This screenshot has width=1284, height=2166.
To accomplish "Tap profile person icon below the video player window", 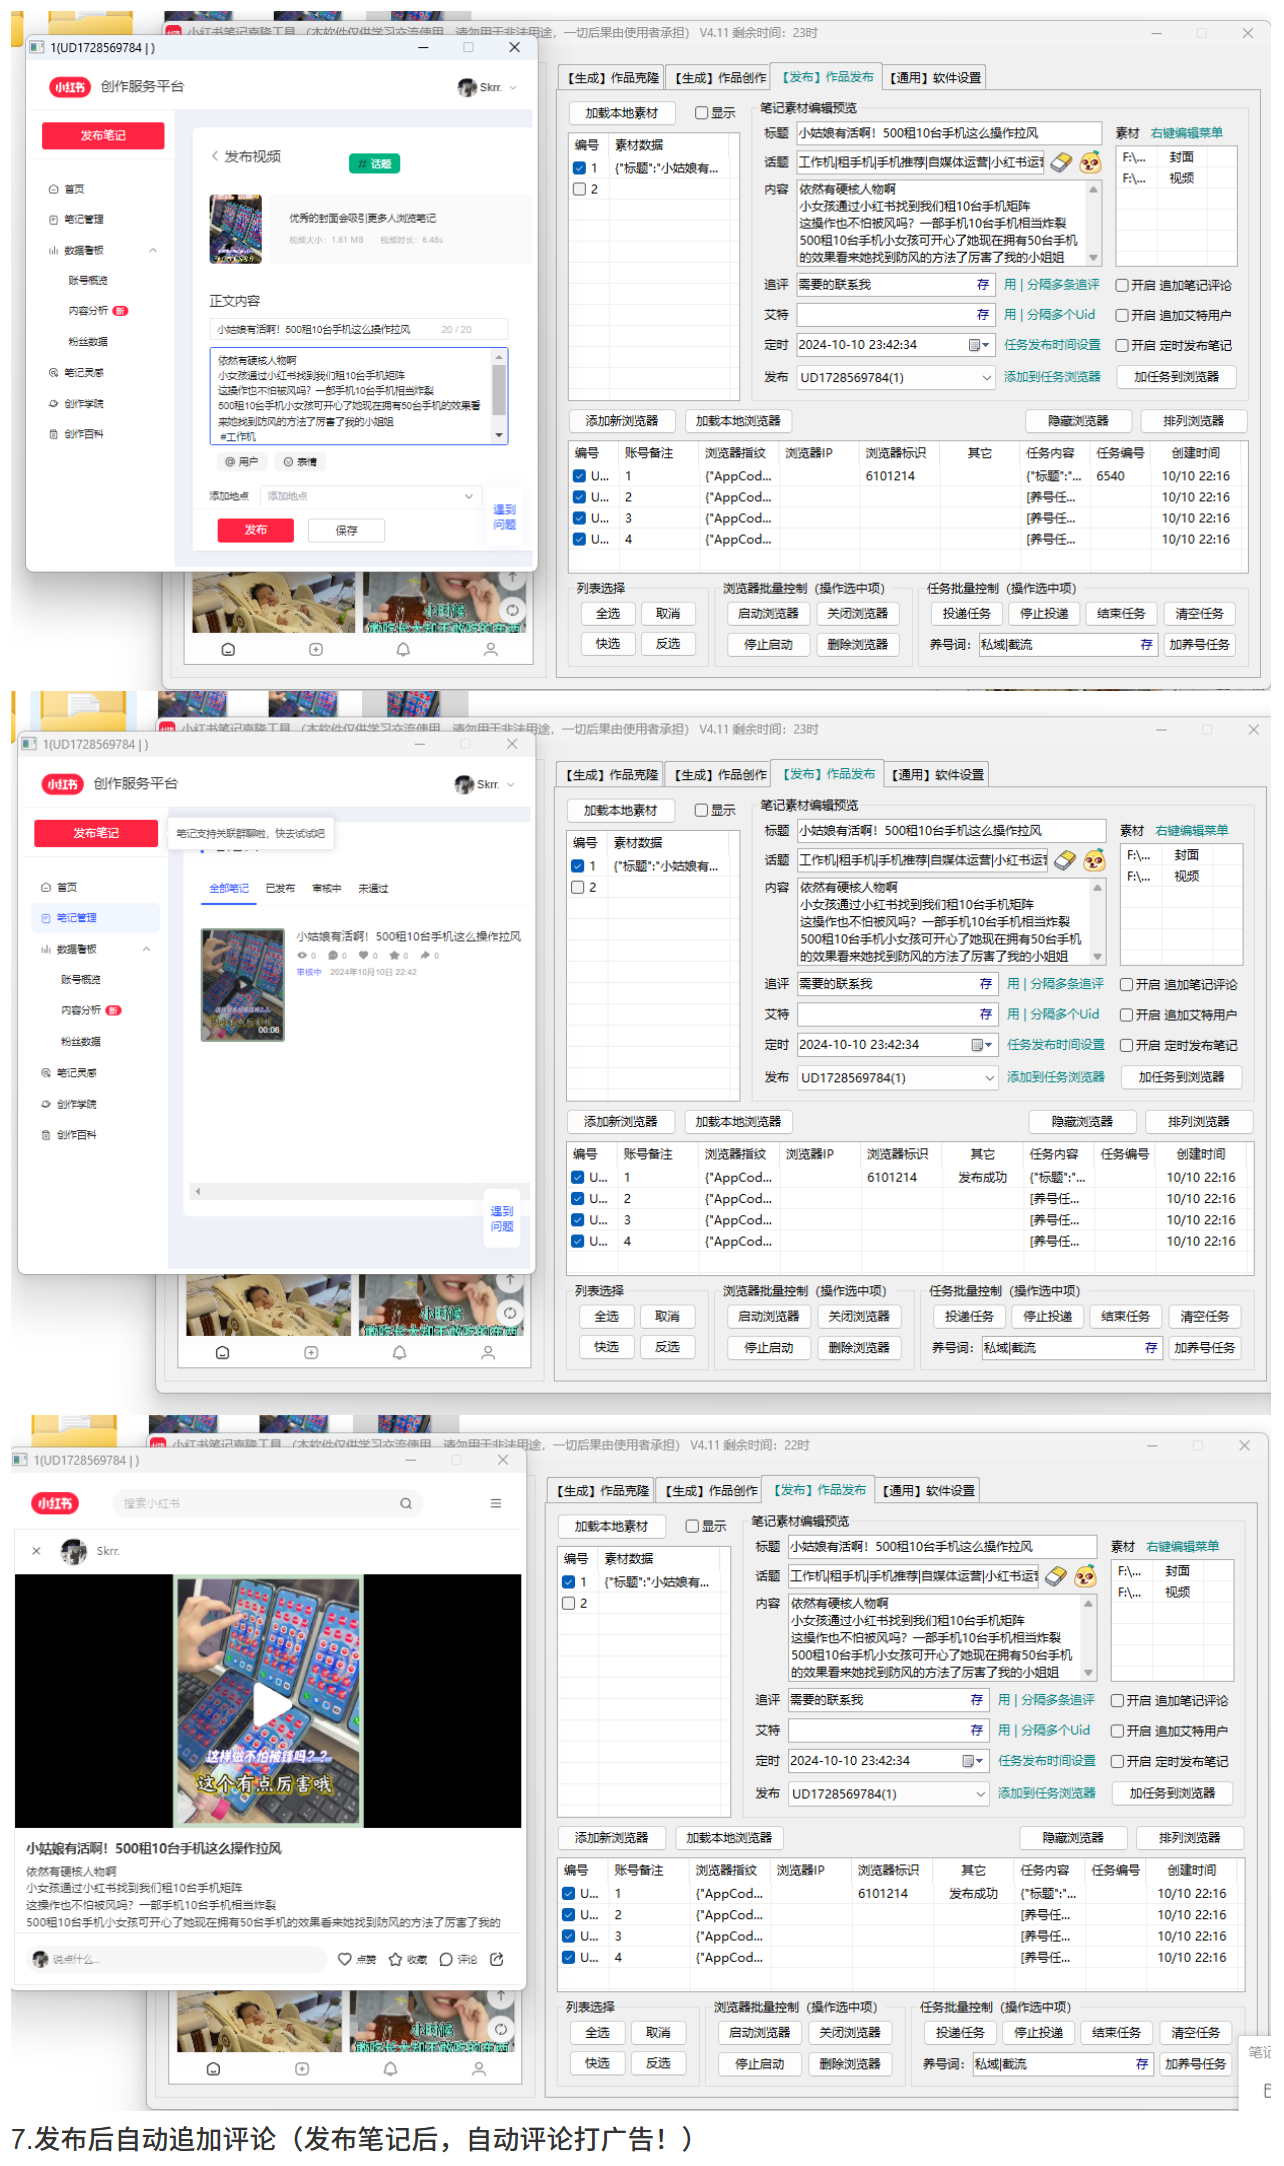I will click(479, 2068).
